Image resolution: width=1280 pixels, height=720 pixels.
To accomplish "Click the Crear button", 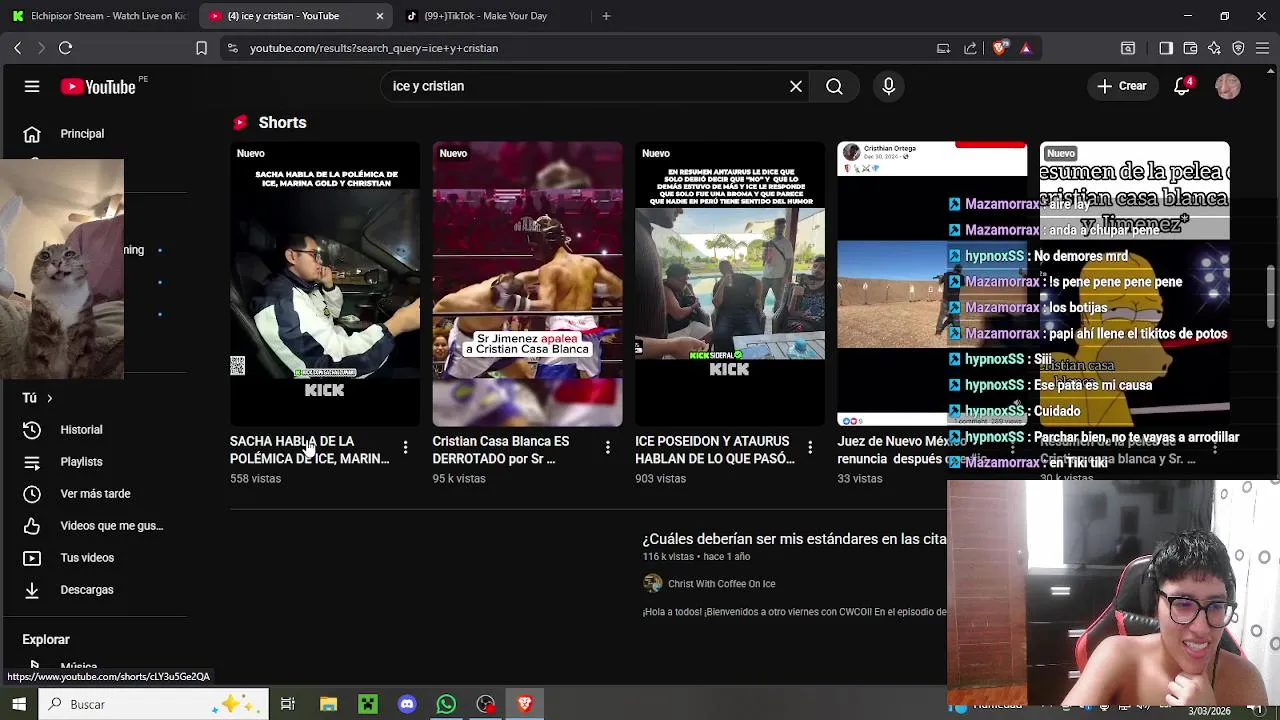I will coord(1121,86).
